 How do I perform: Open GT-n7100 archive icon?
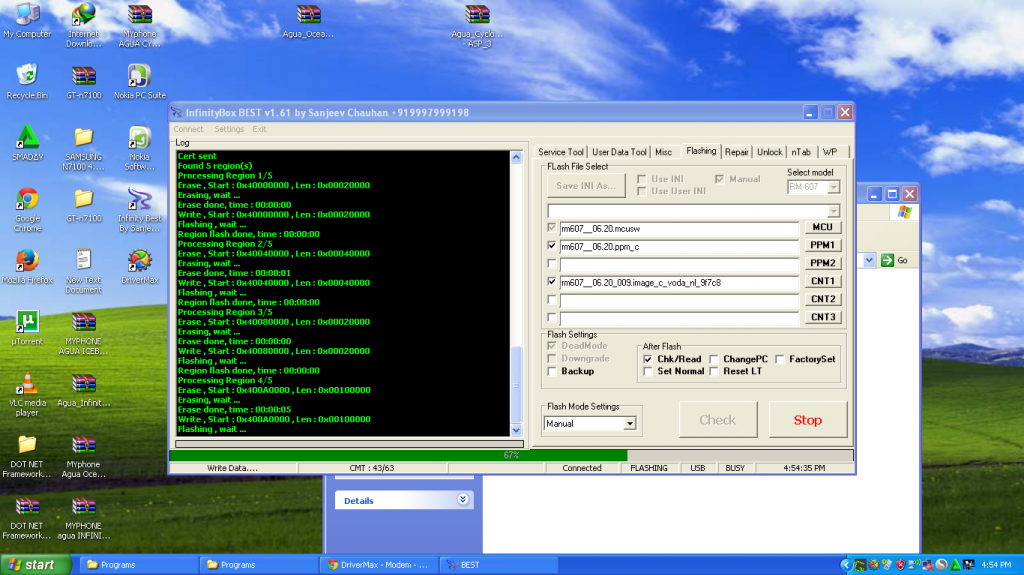pos(84,81)
